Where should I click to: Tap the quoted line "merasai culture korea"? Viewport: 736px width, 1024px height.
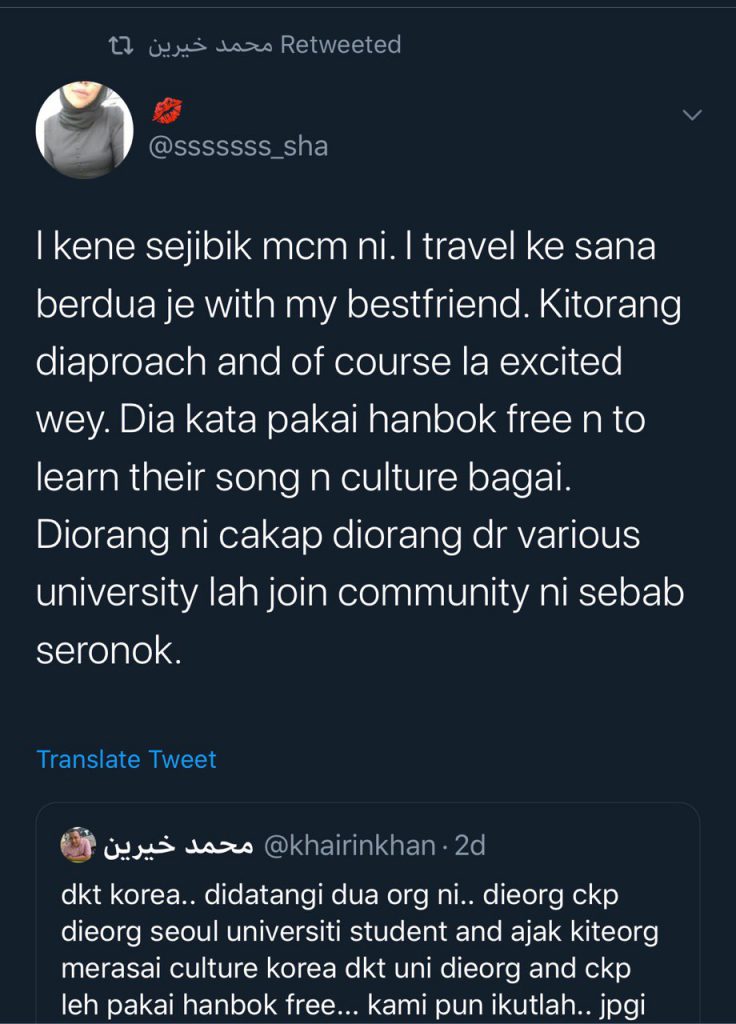point(345,969)
